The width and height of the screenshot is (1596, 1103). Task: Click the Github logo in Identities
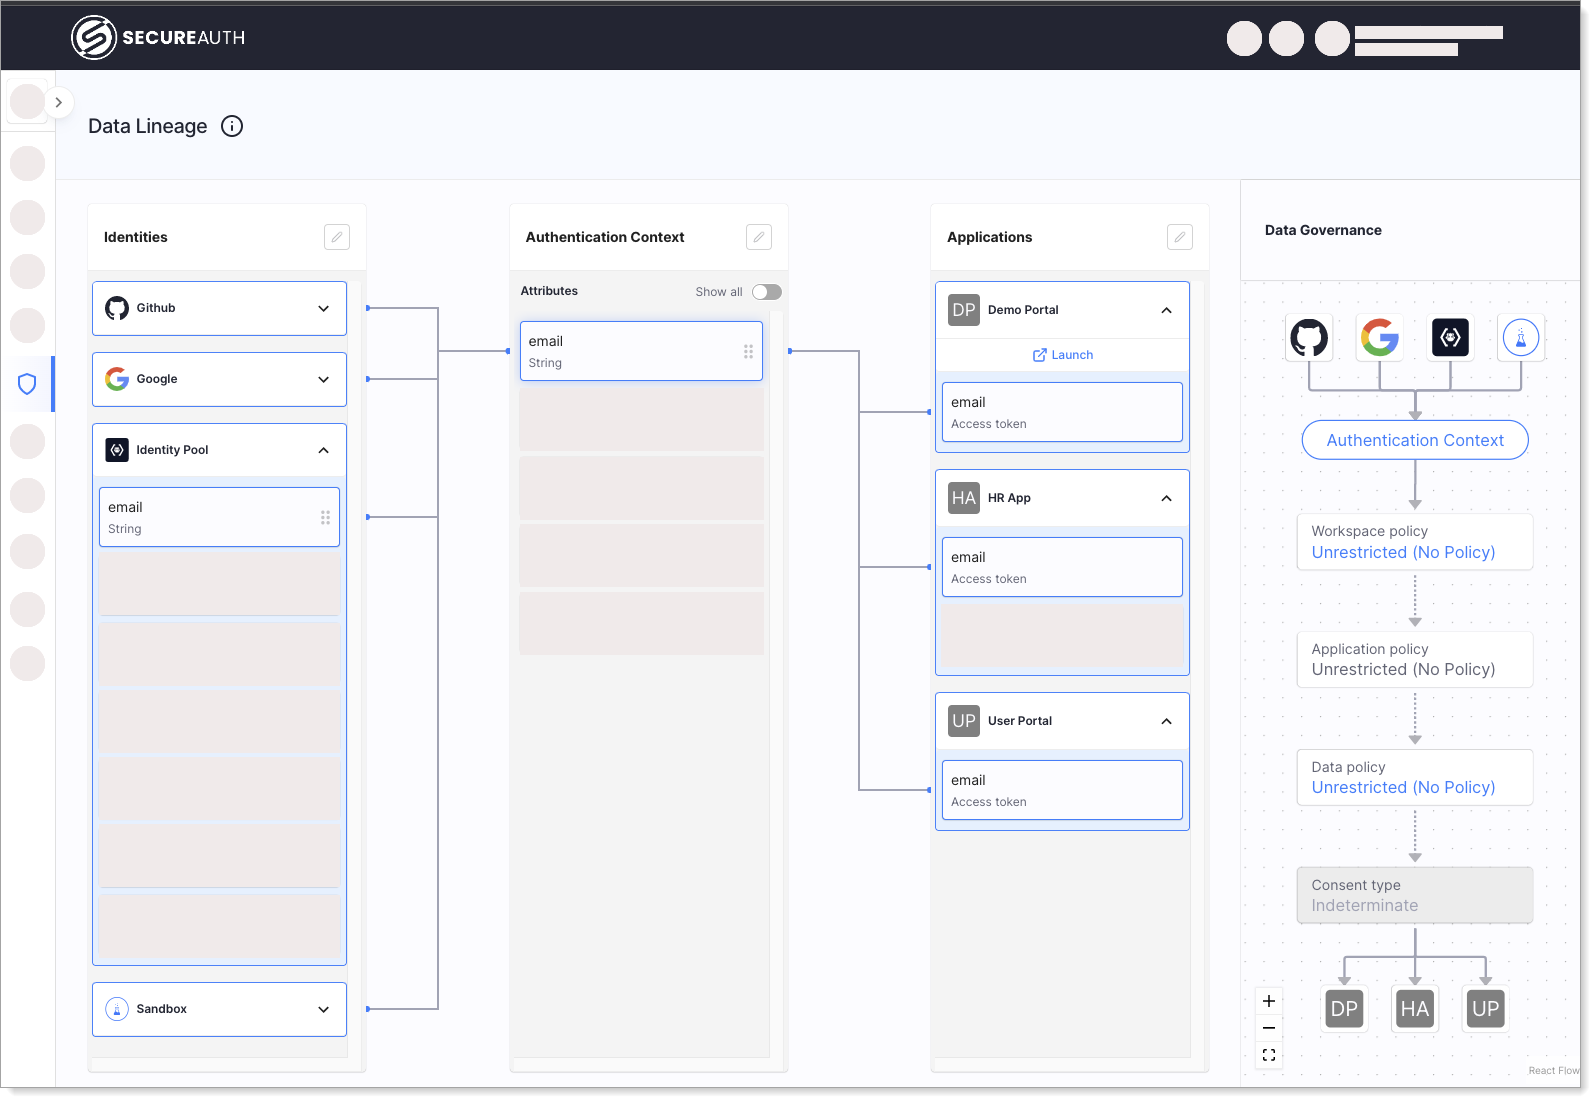pyautogui.click(x=117, y=308)
